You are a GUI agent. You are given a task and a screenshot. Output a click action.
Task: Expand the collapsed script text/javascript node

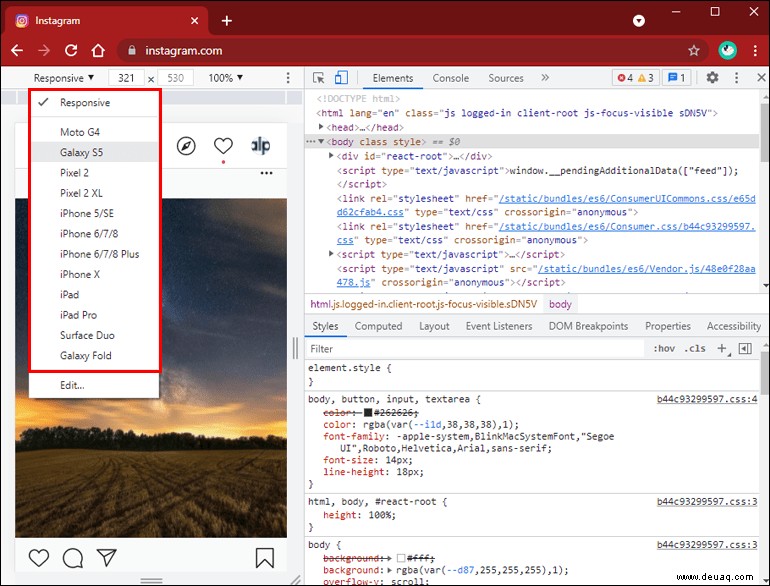tap(331, 254)
